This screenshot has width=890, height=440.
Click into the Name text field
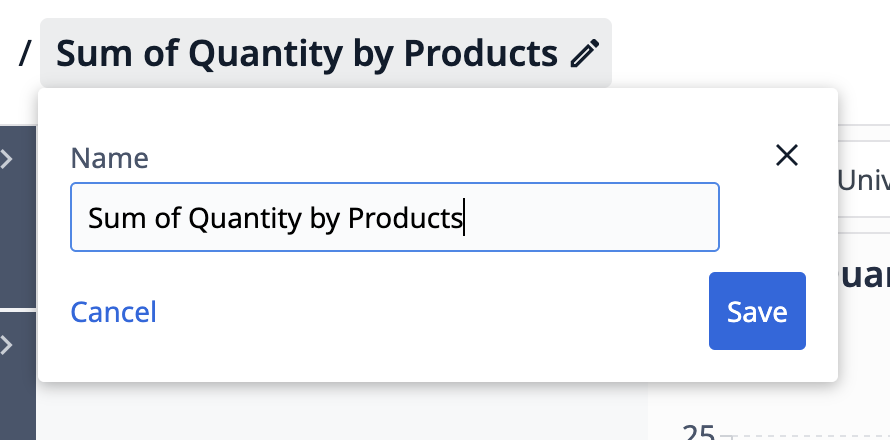[395, 217]
